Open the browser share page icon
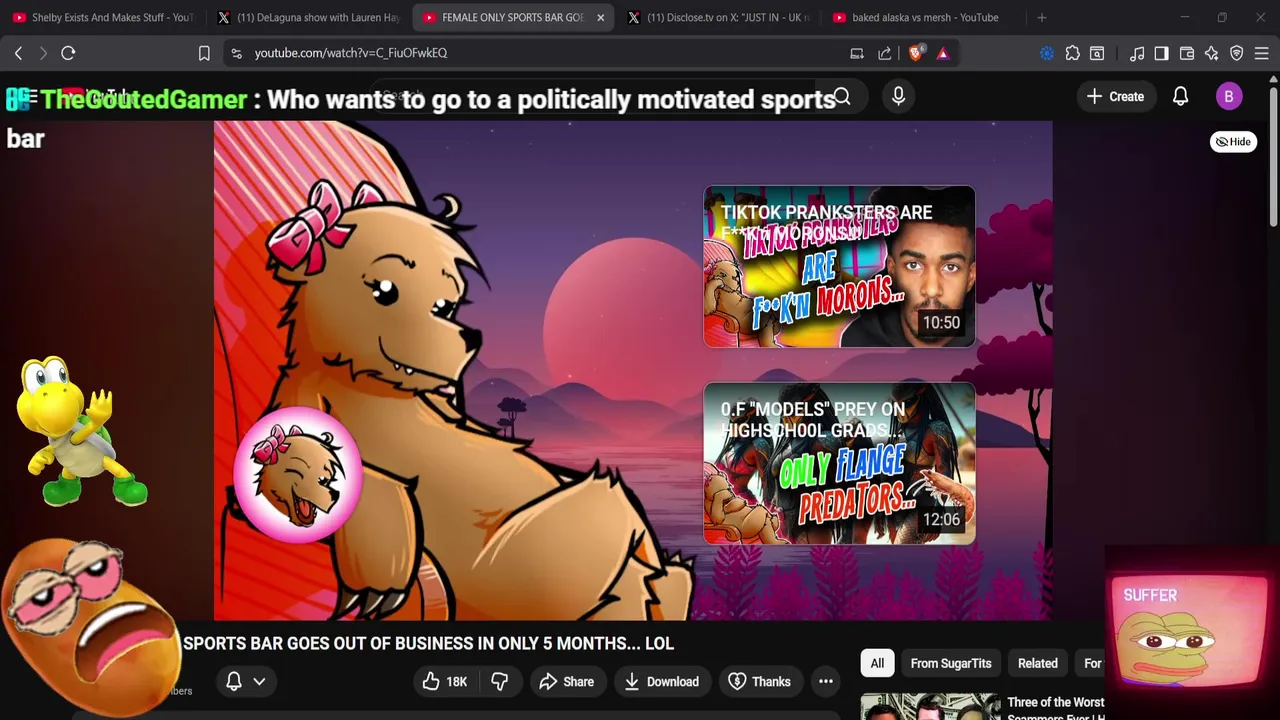Viewport: 1280px width, 720px height. coord(885,53)
